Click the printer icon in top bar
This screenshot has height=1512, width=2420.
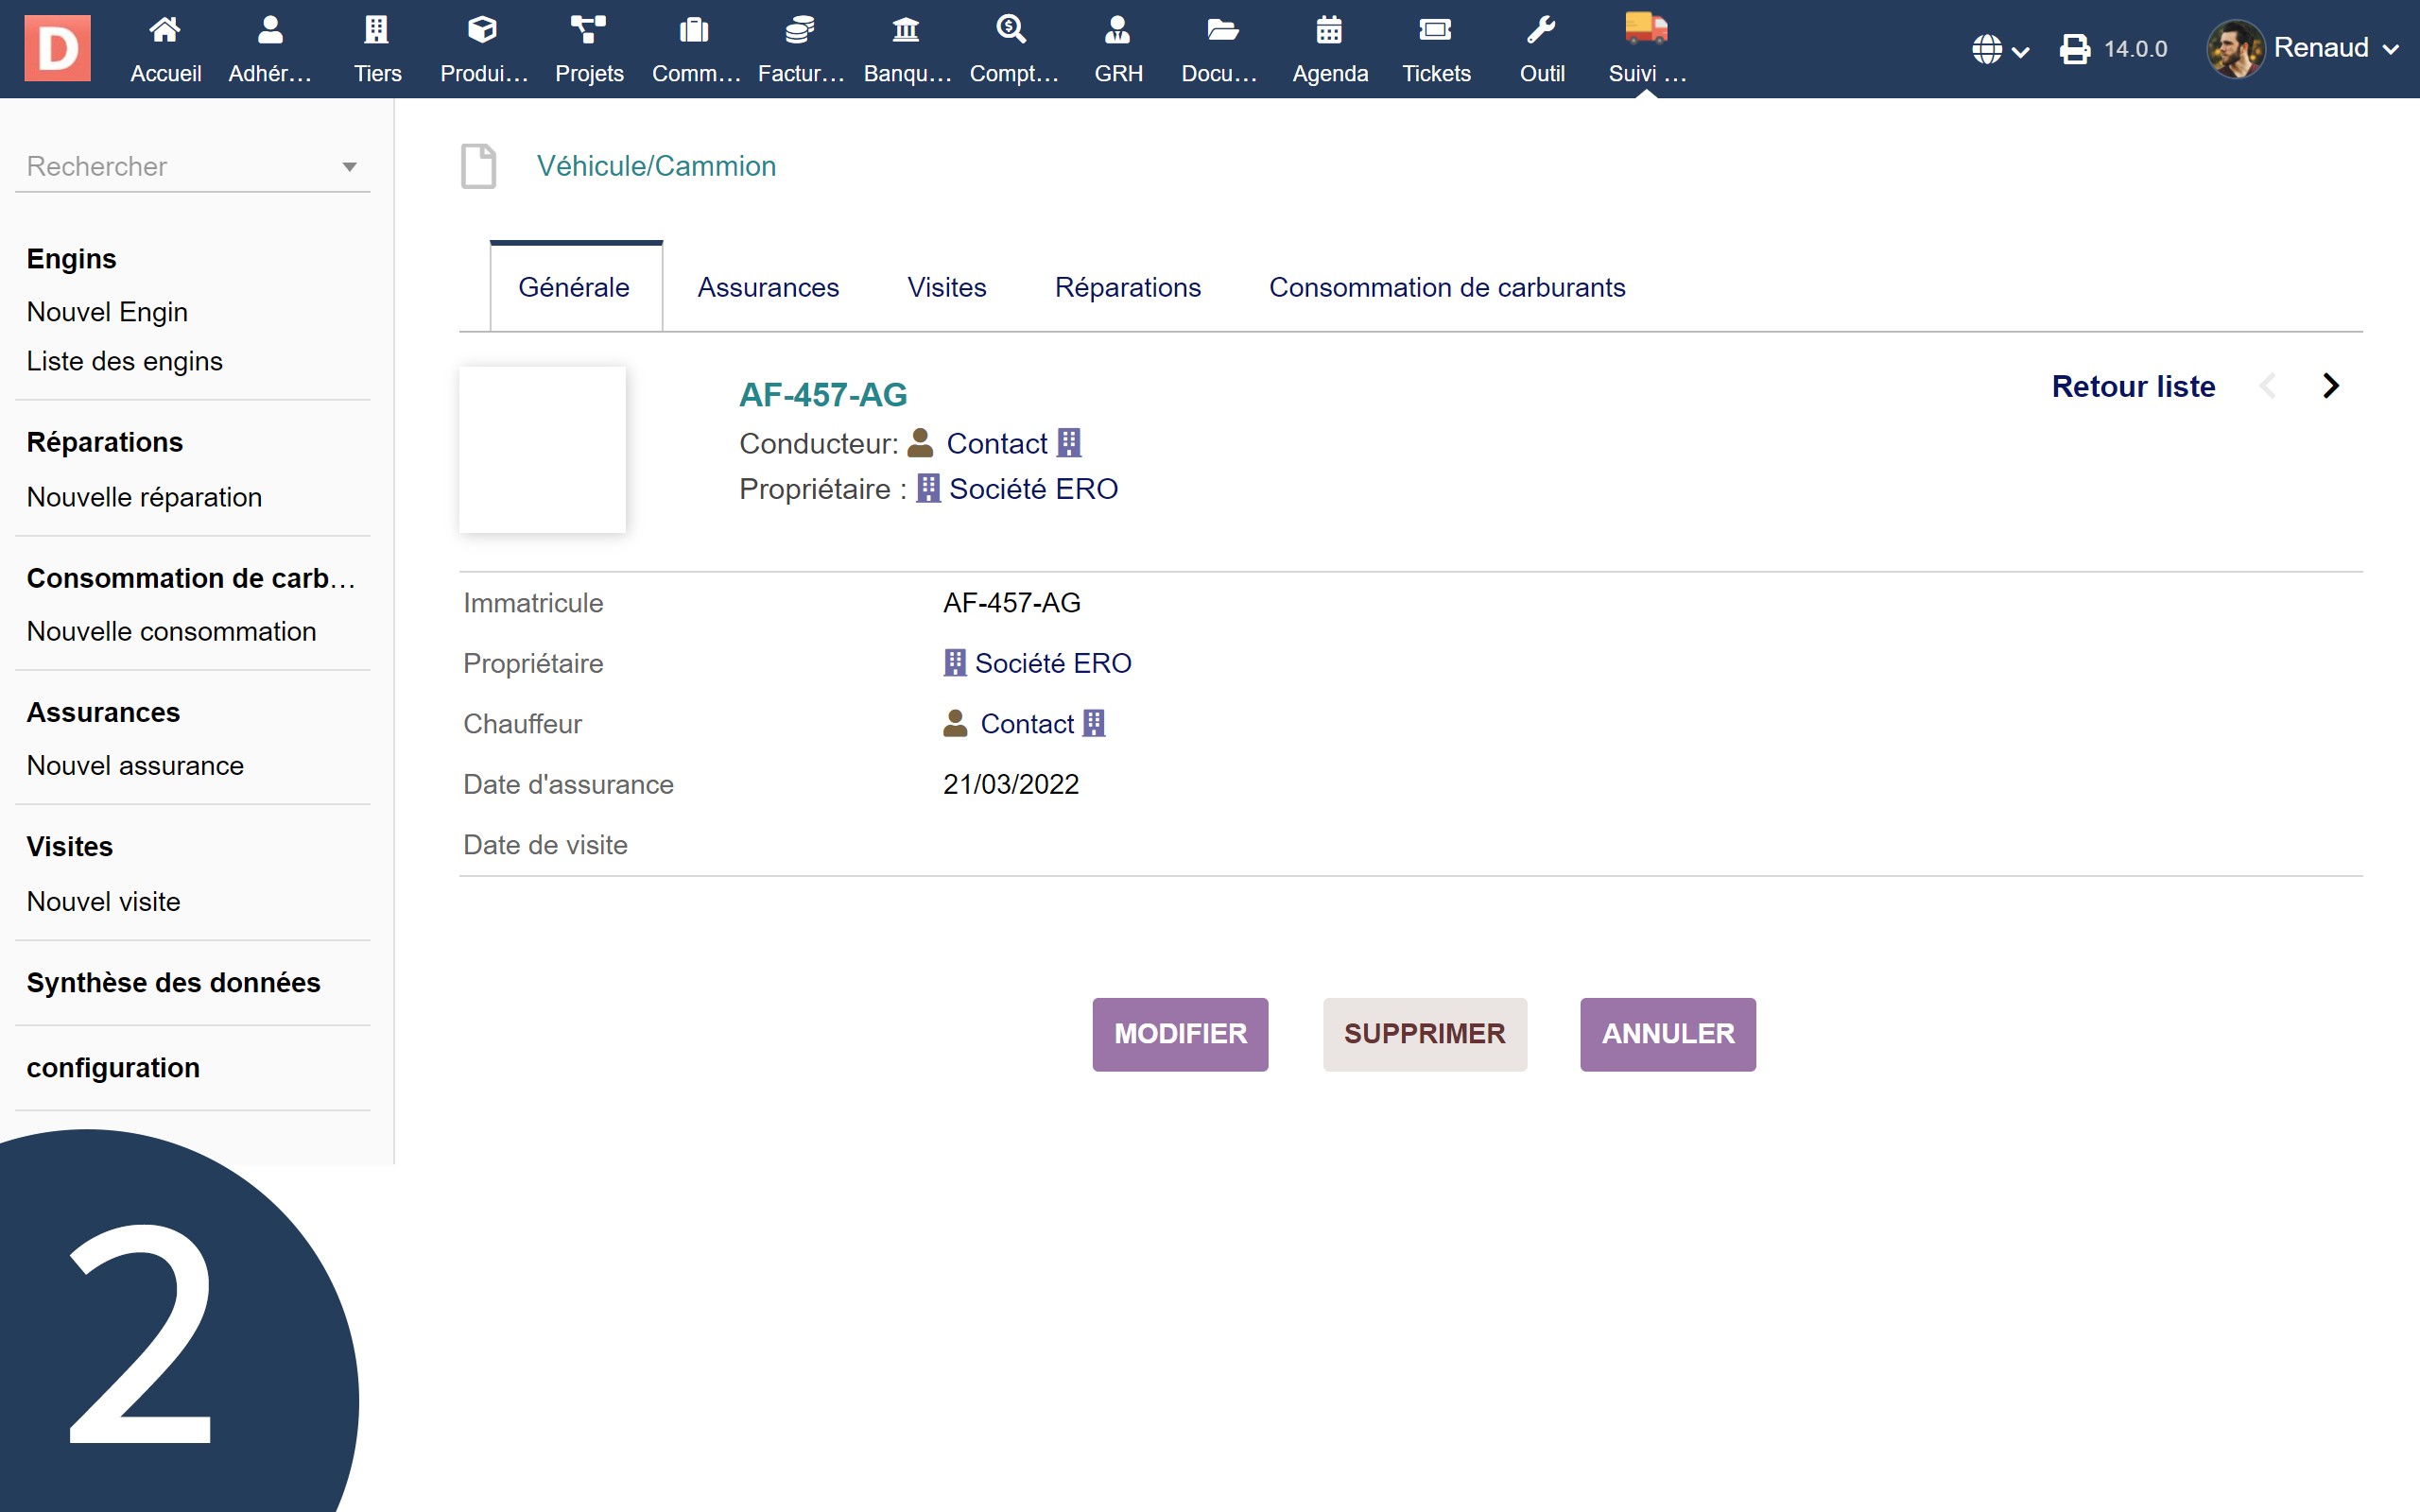(2074, 49)
